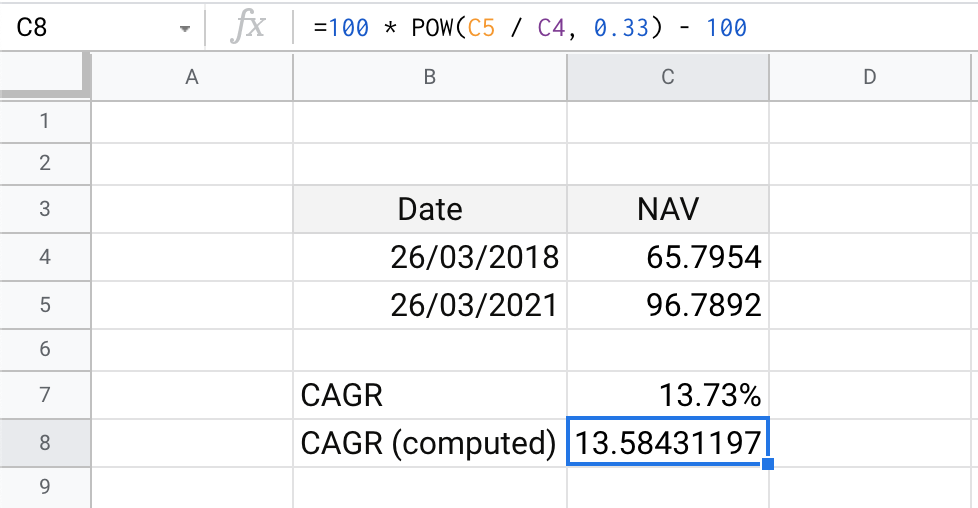Select empty cell B2
The image size is (978, 508).
point(430,164)
